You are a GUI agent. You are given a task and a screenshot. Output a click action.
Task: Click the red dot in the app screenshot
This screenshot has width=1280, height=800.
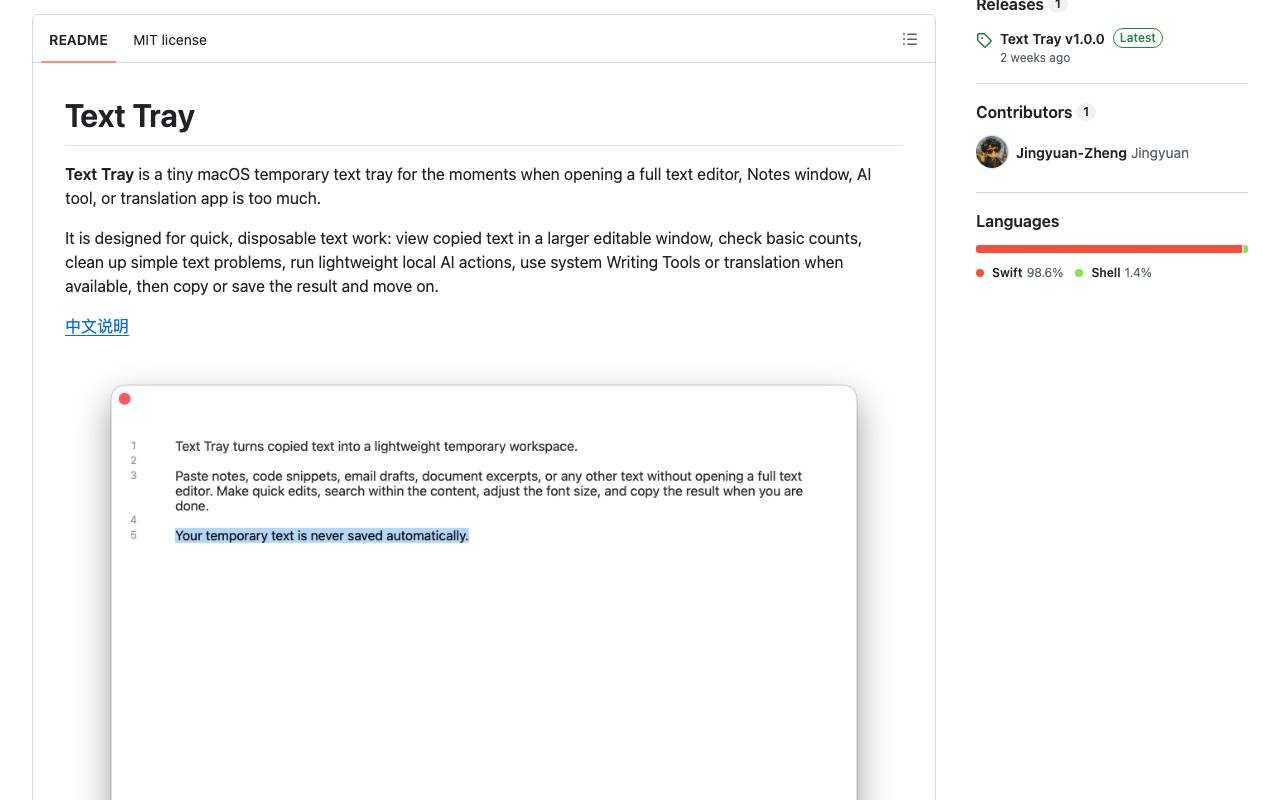pyautogui.click(x=125, y=399)
